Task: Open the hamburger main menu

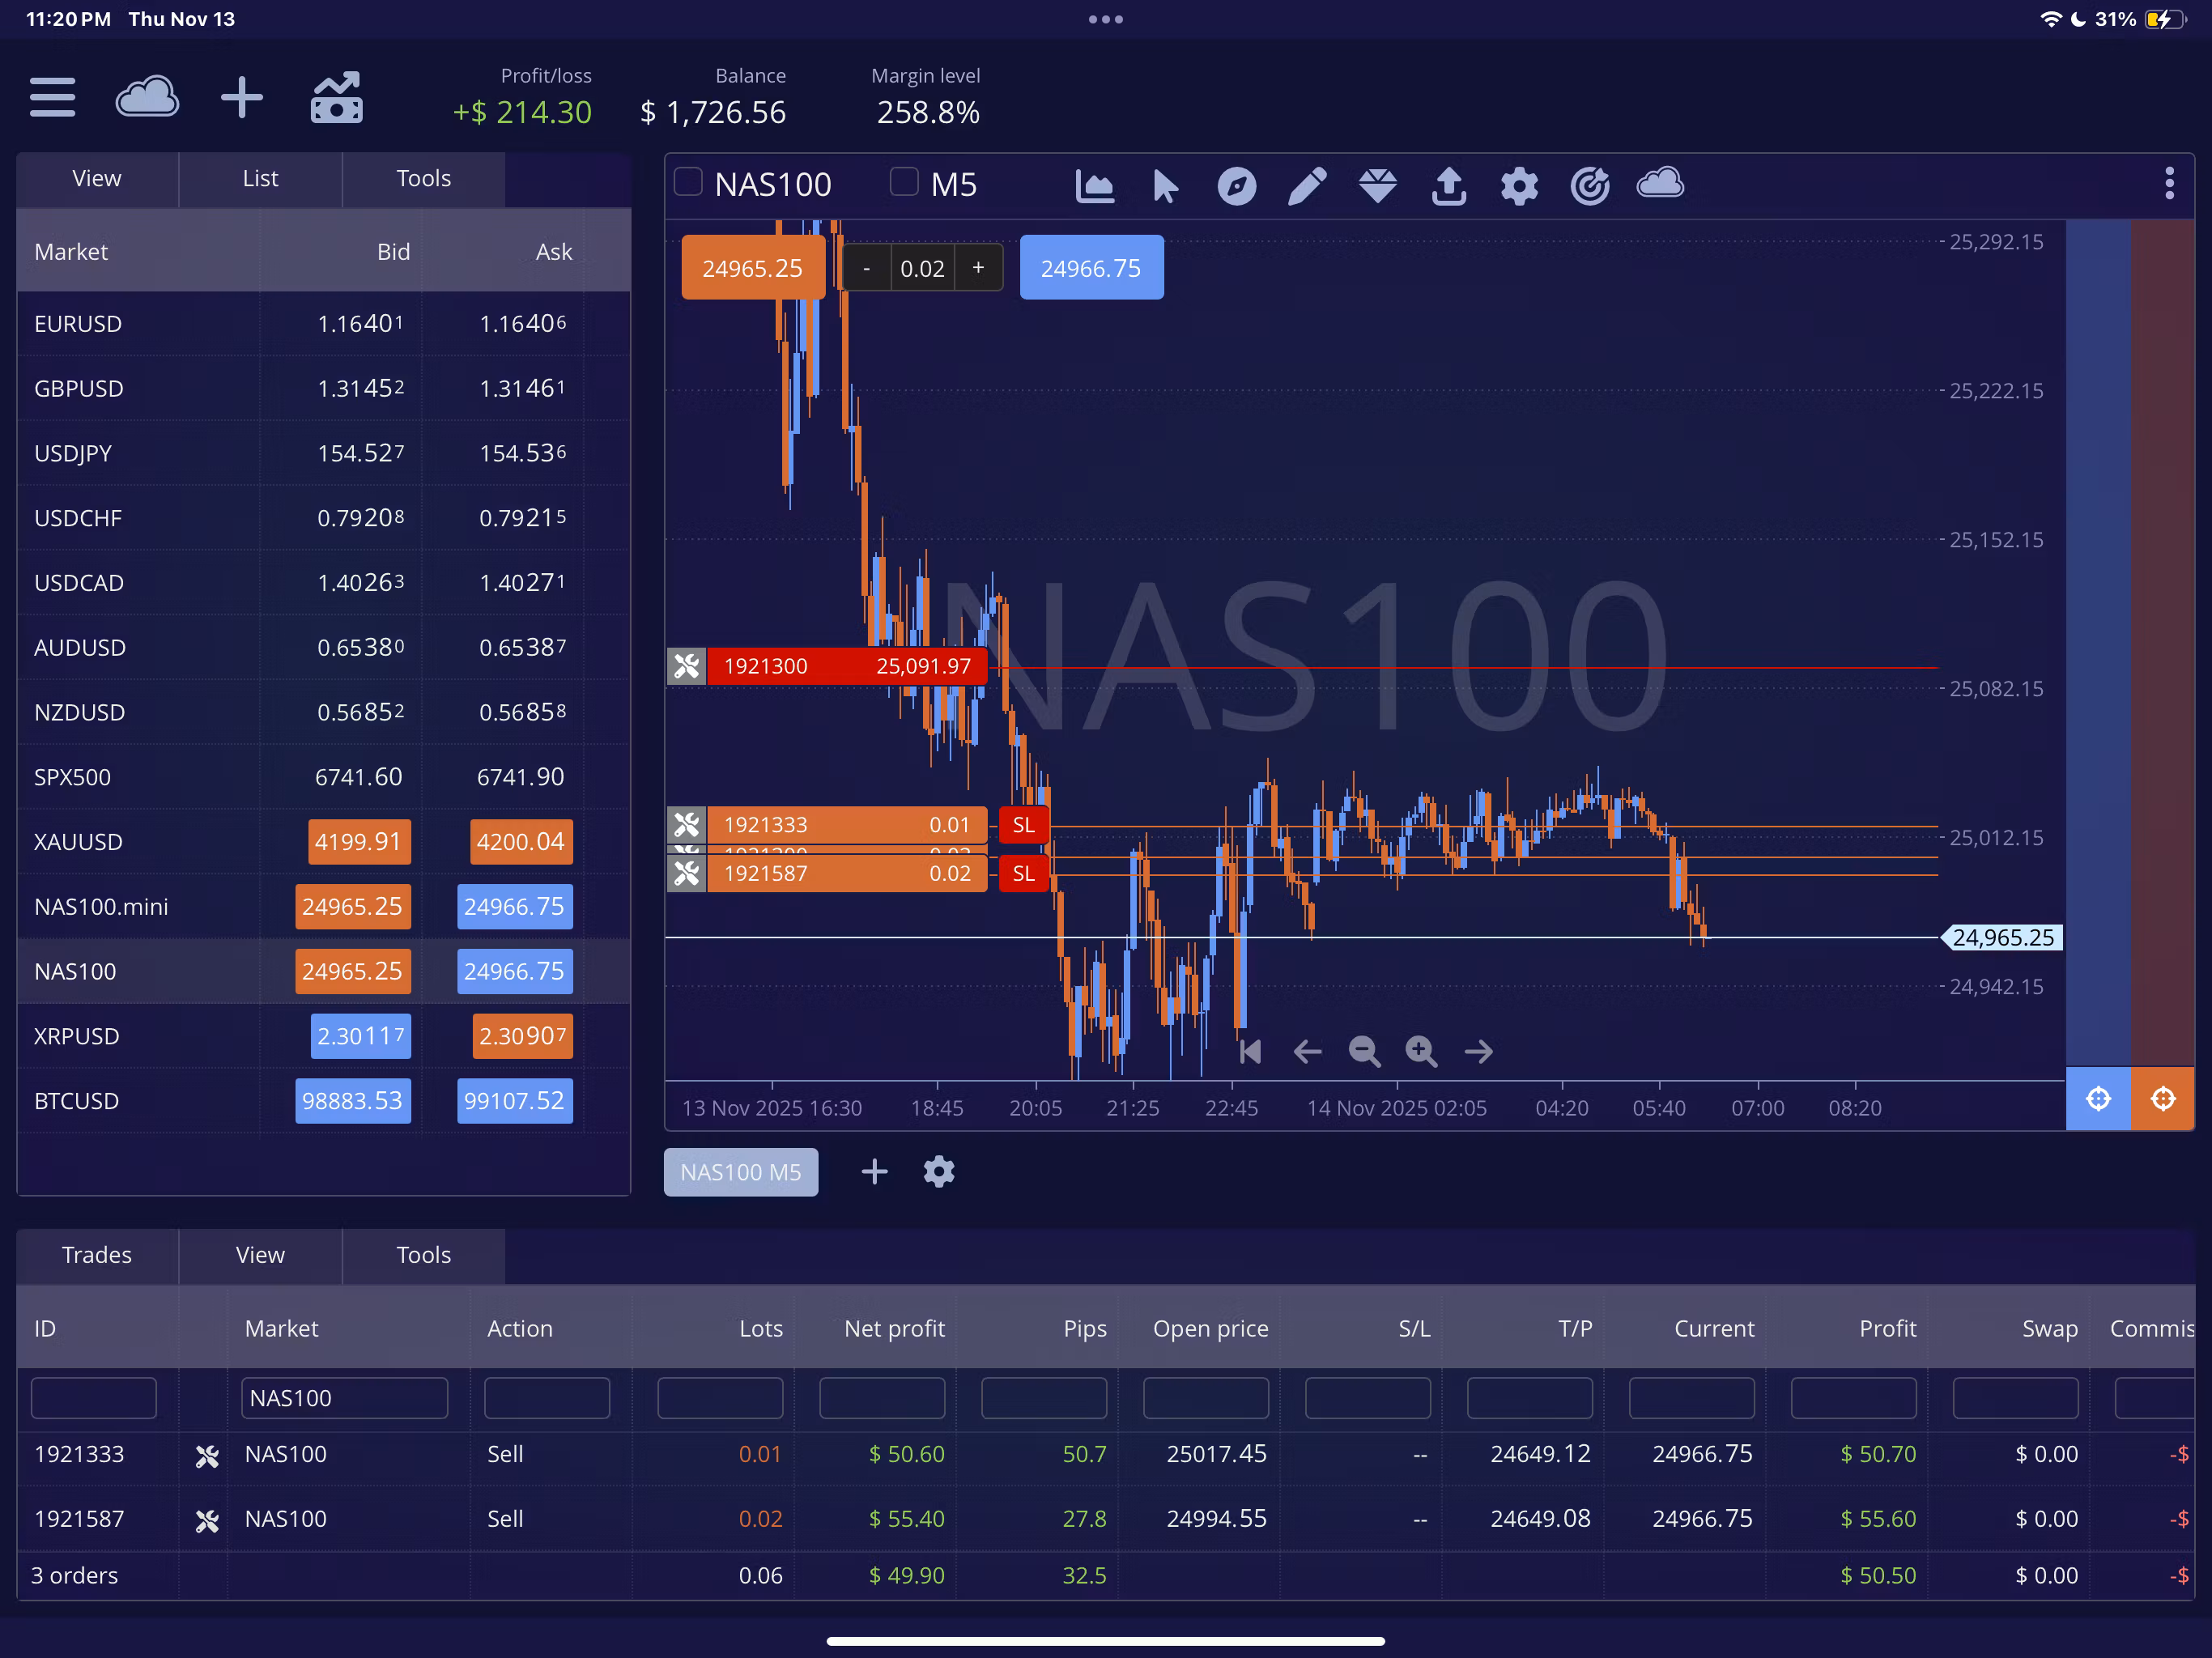Action: click(52, 97)
